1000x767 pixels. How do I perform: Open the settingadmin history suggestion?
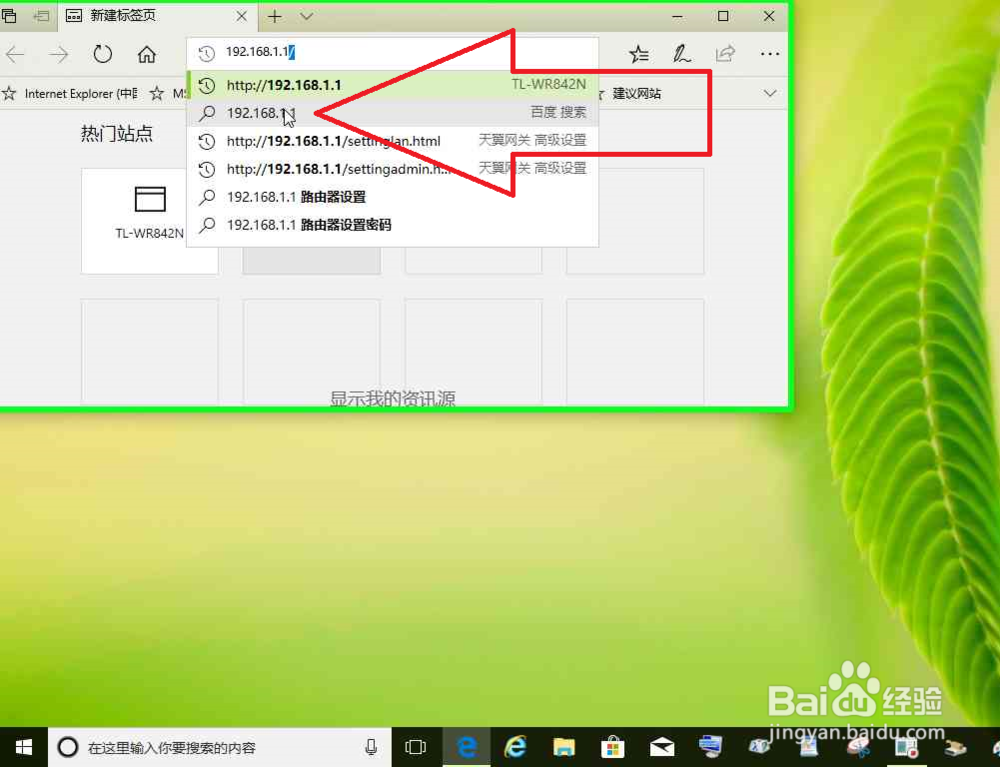[x=393, y=169]
